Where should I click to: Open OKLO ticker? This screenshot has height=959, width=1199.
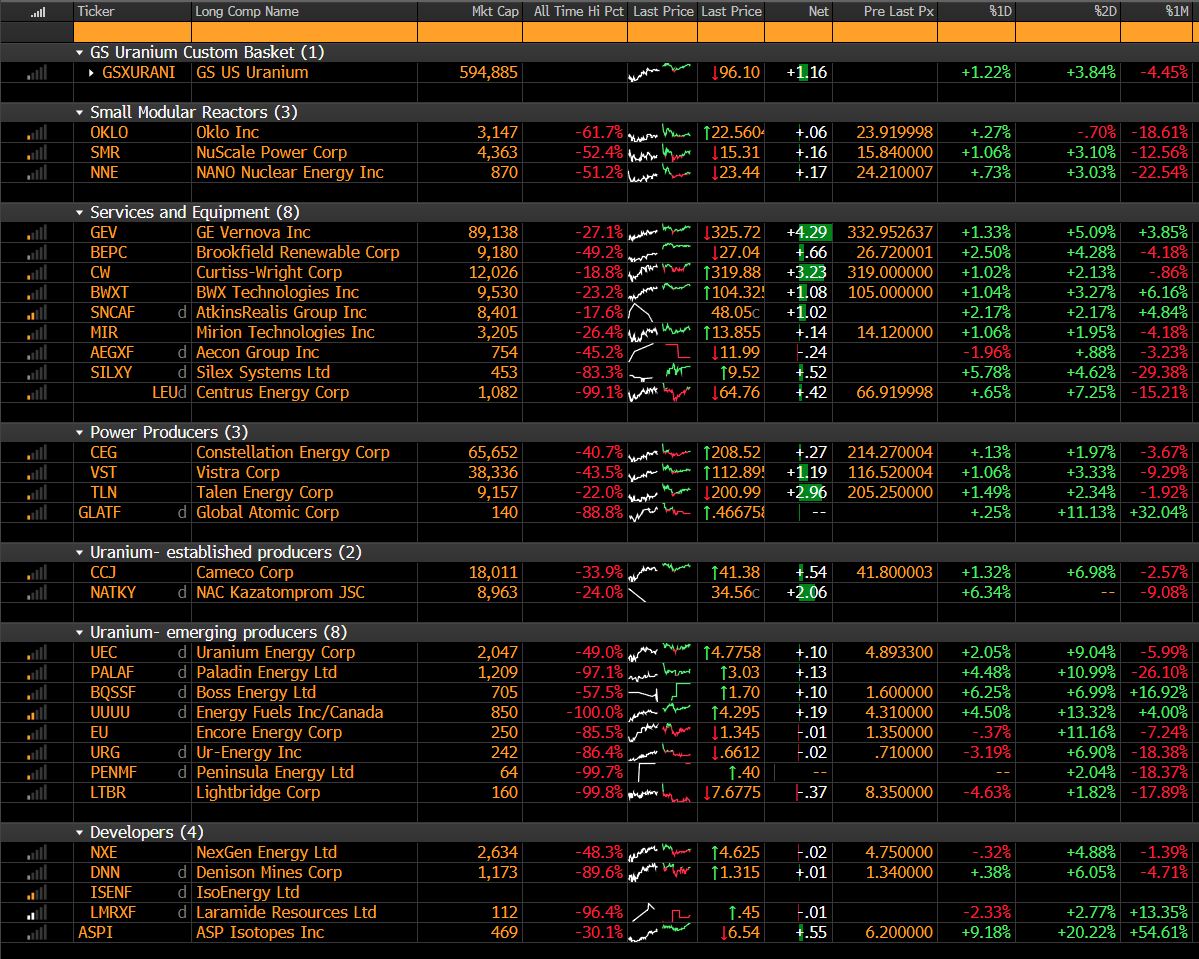point(109,132)
